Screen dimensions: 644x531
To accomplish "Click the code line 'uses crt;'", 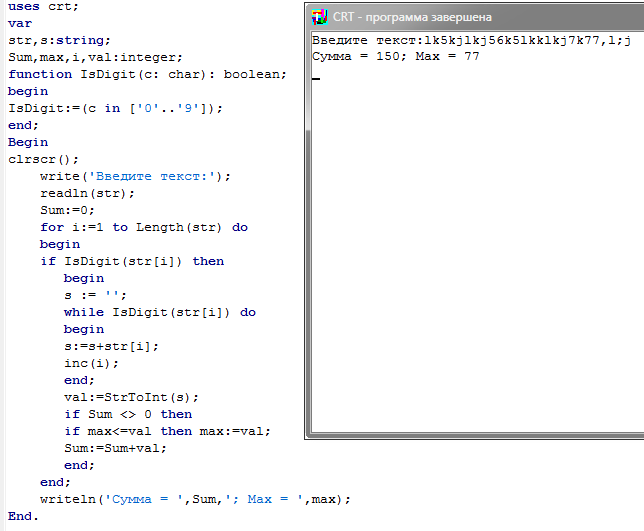I will tap(43, 7).
